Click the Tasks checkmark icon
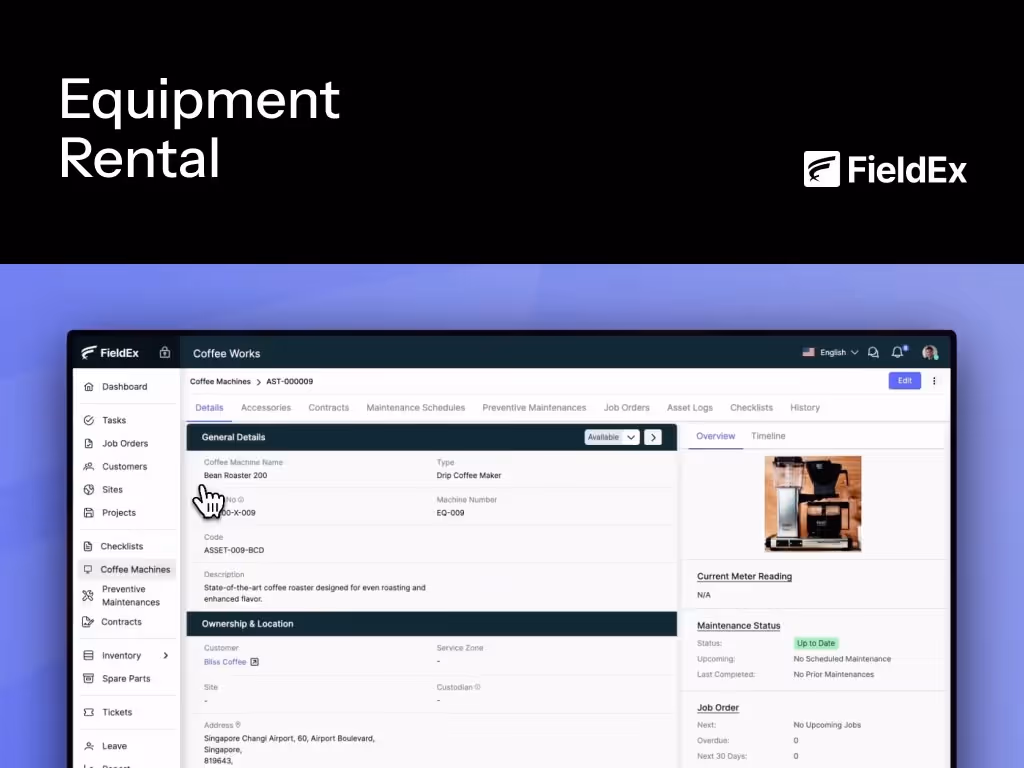Image resolution: width=1024 pixels, height=768 pixels. point(89,420)
